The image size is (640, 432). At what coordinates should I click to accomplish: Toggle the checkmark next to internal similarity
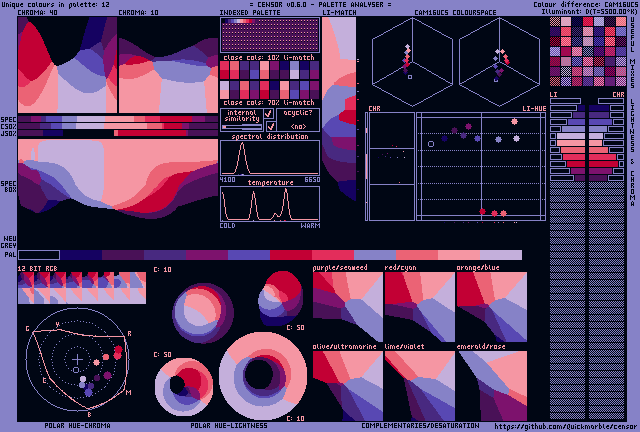(269, 114)
